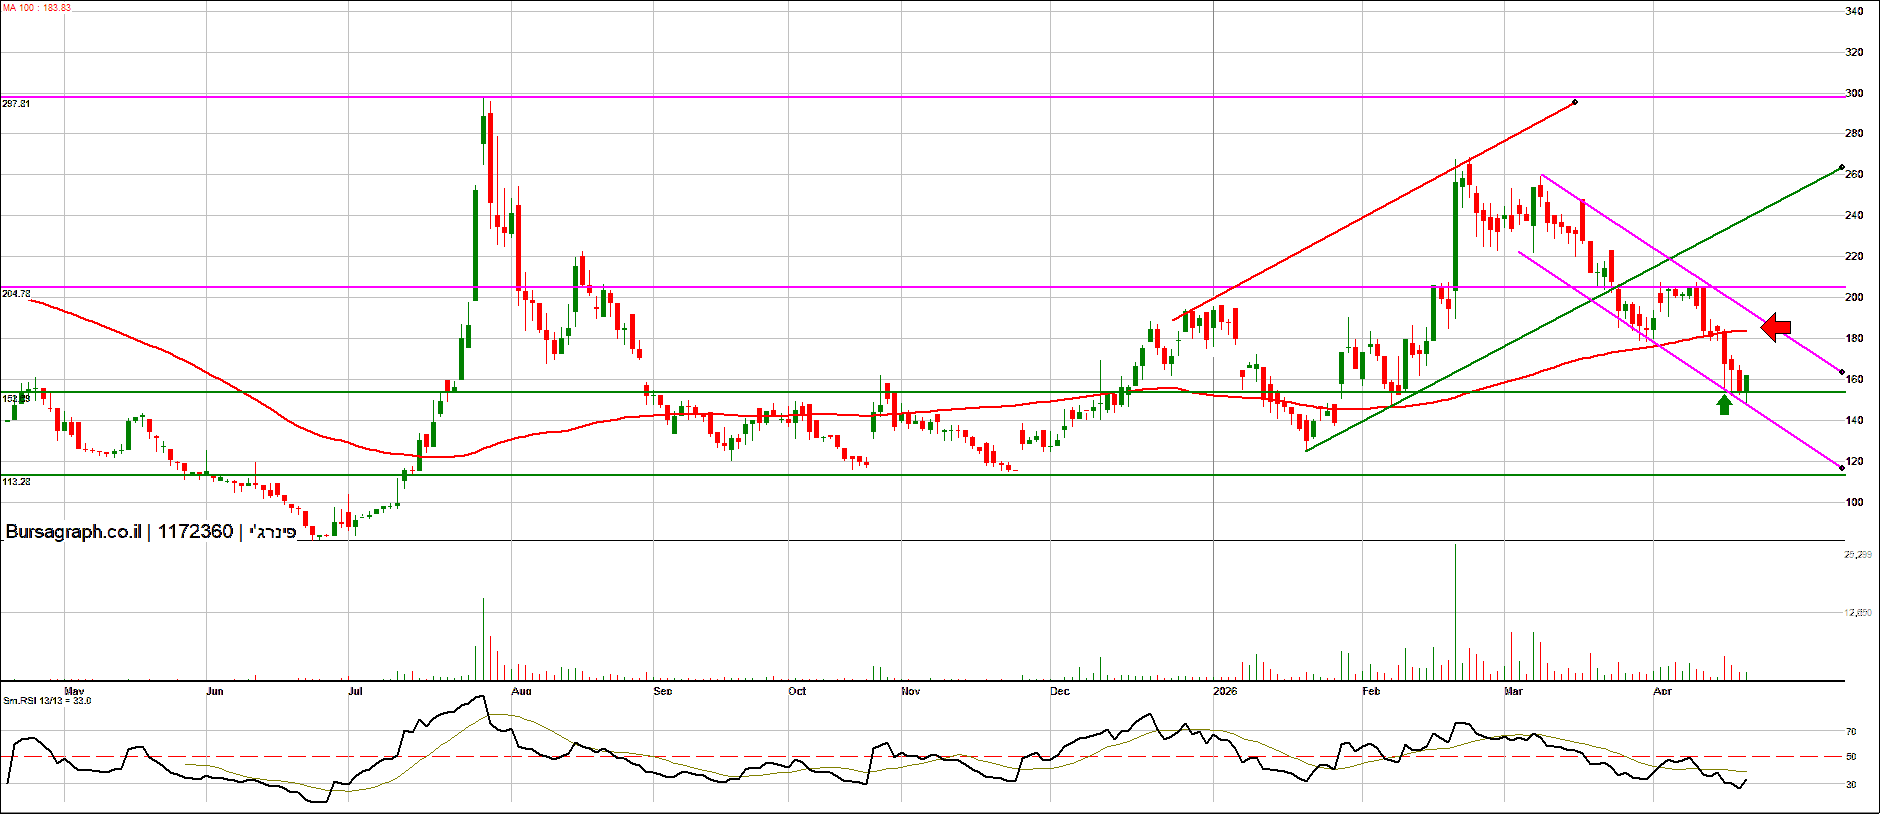Select the red trendline's upper end handle
The image size is (1880, 814).
coord(1575,102)
